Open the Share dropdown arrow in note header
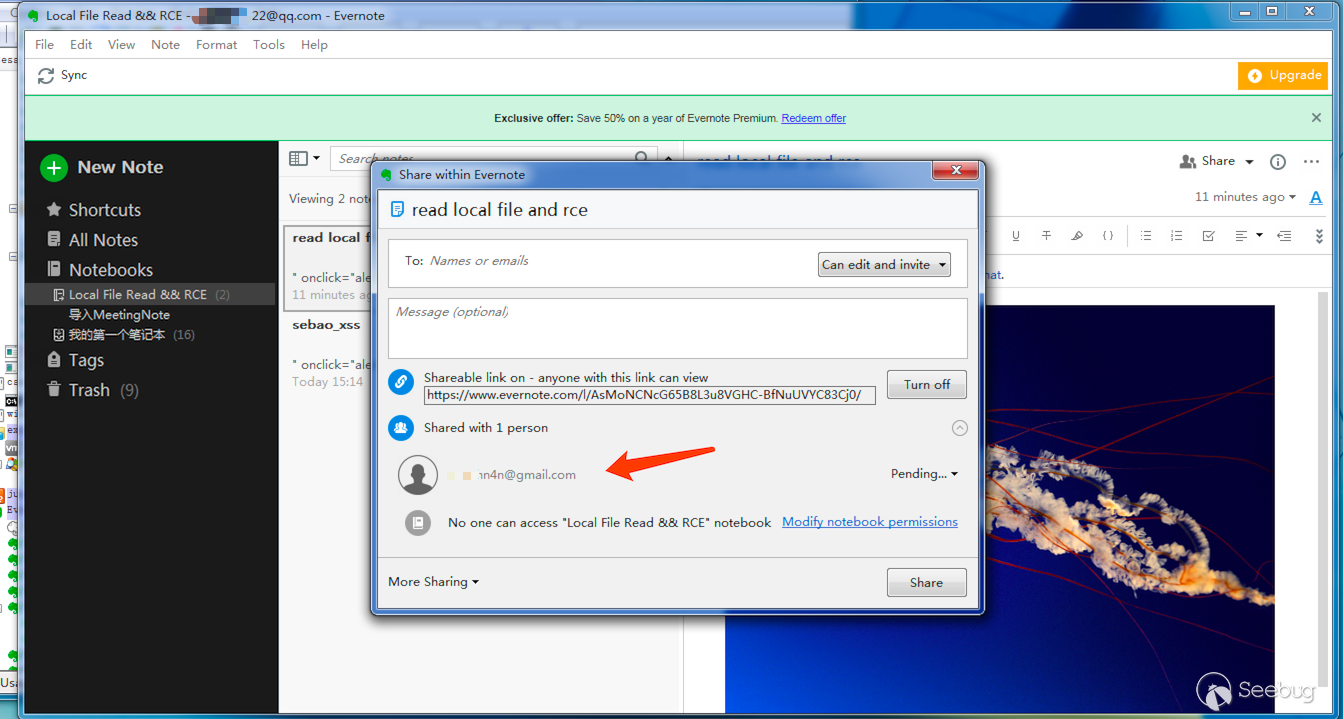This screenshot has width=1343, height=719. point(1249,162)
